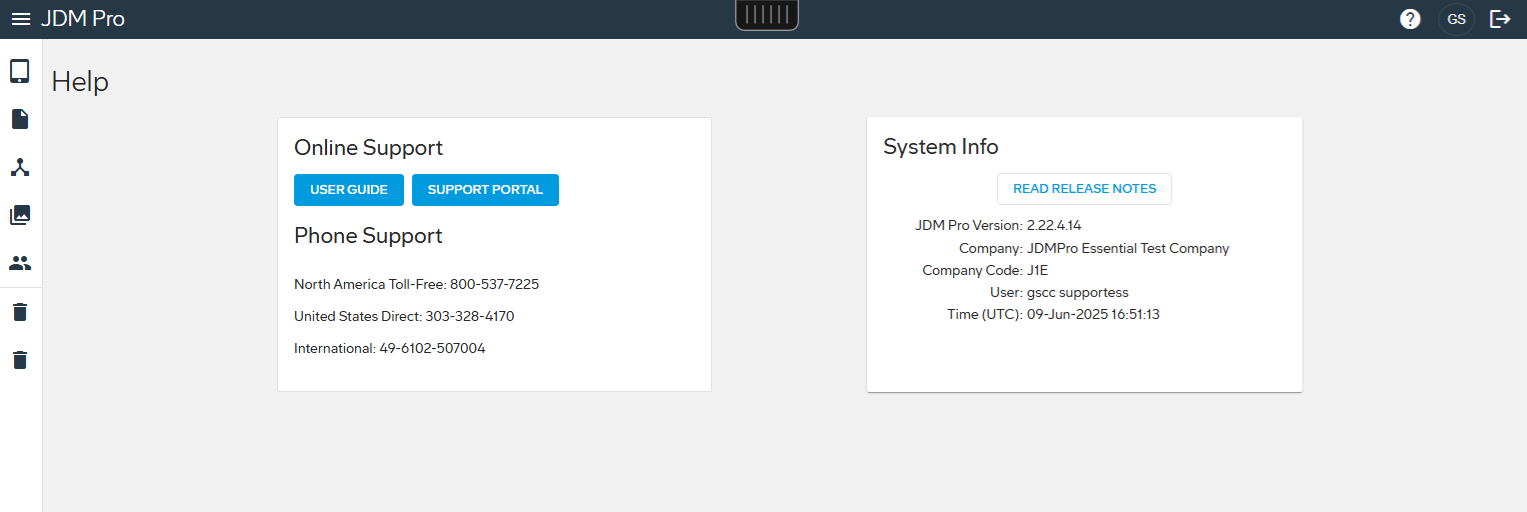Click the United States Direct phone number

(x=470, y=316)
